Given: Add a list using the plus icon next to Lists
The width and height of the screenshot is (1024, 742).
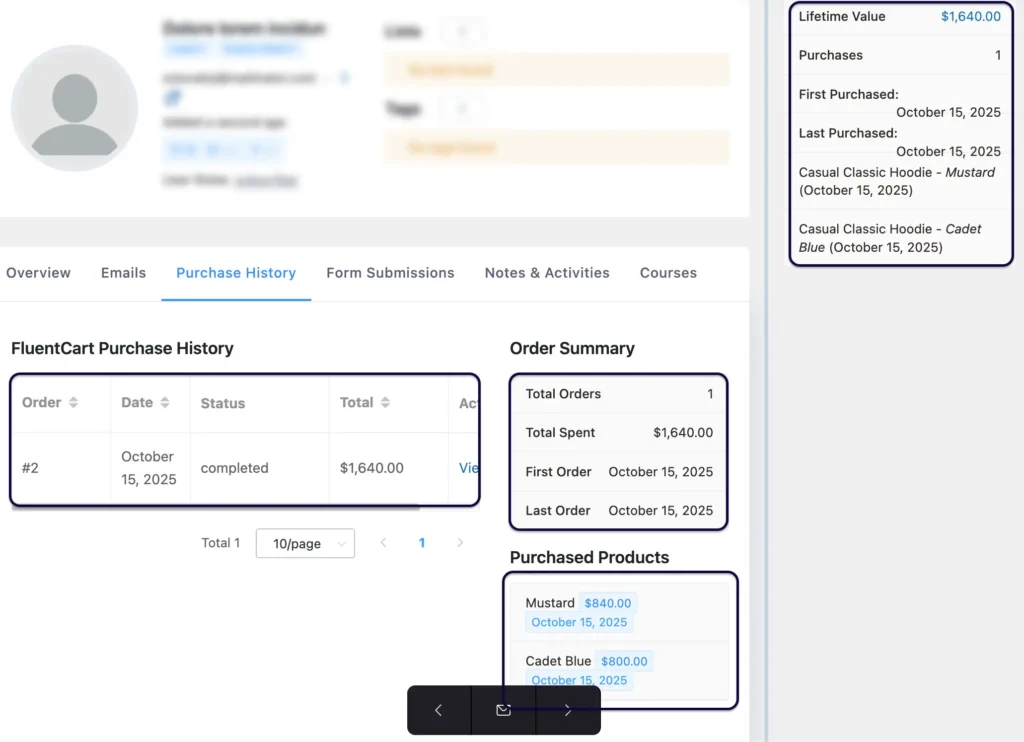Looking at the screenshot, I should point(463,31).
